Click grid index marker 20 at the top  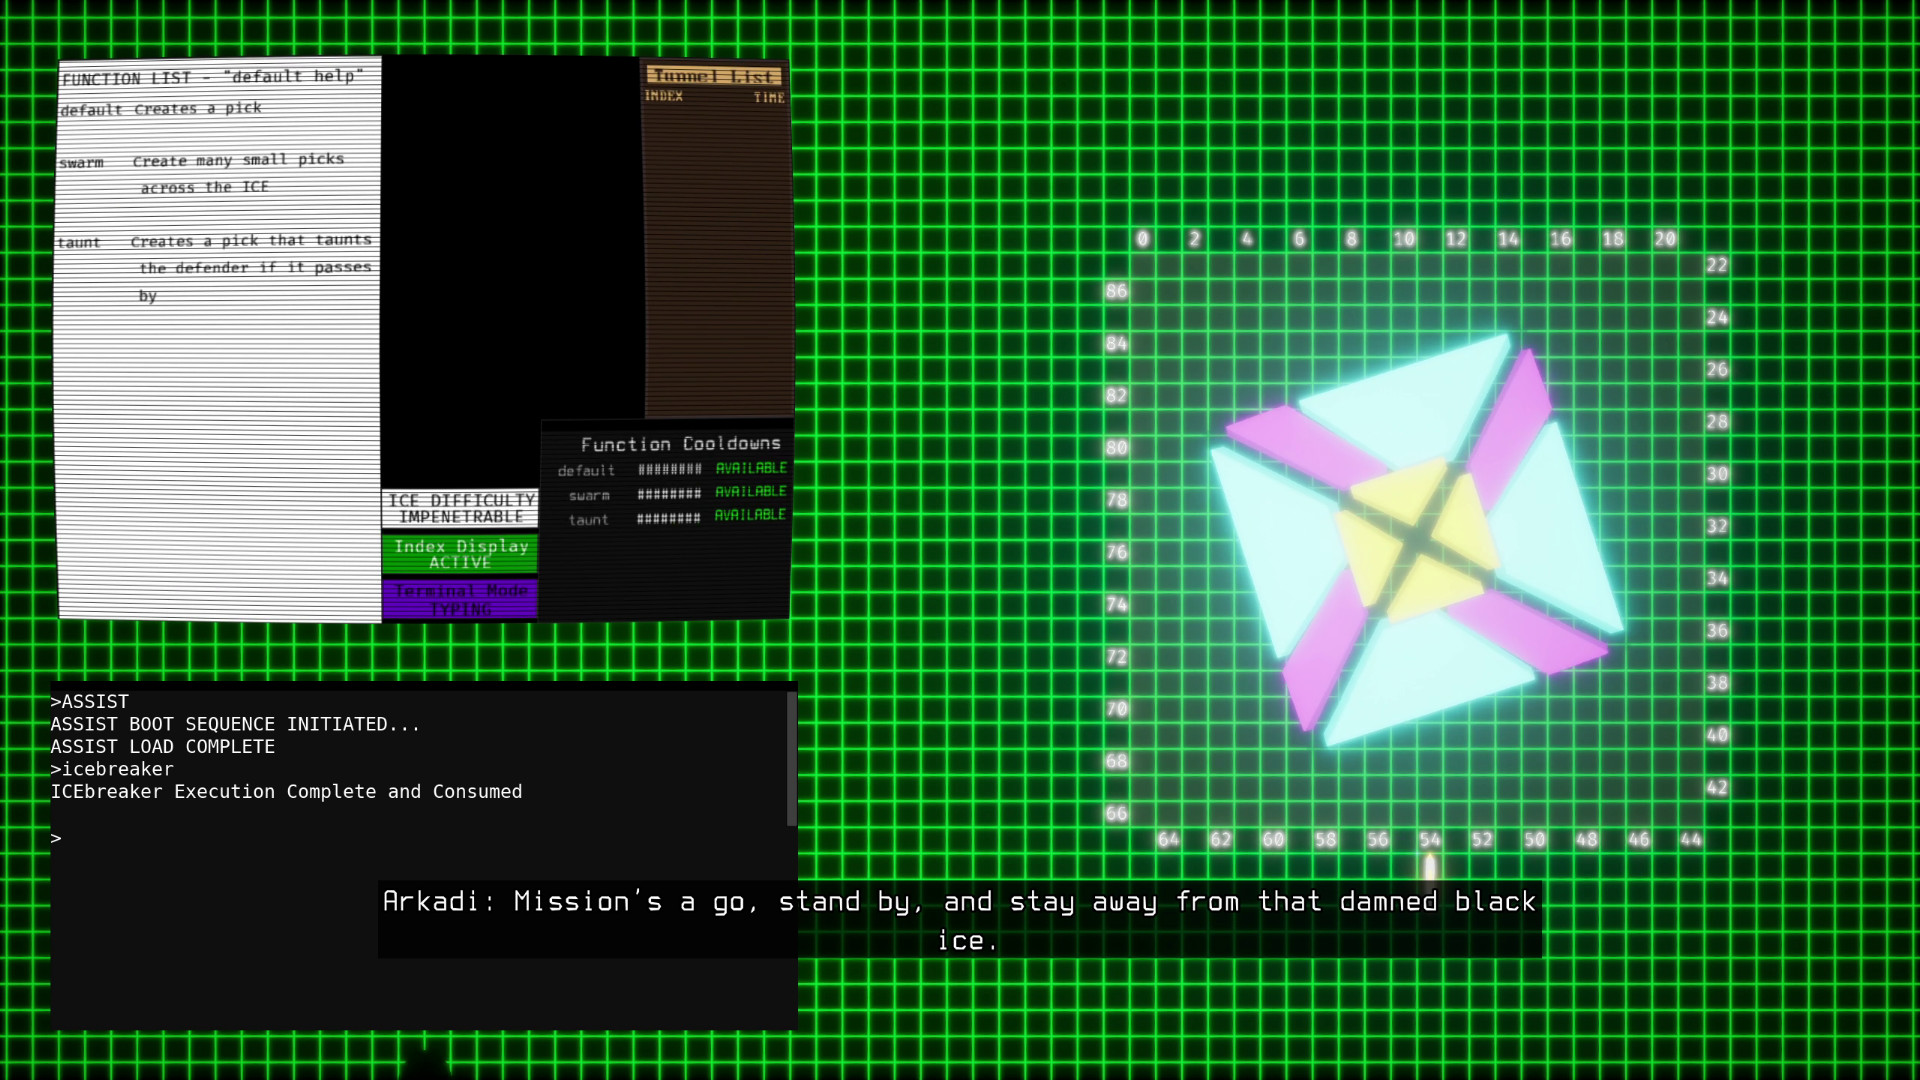tap(1663, 239)
